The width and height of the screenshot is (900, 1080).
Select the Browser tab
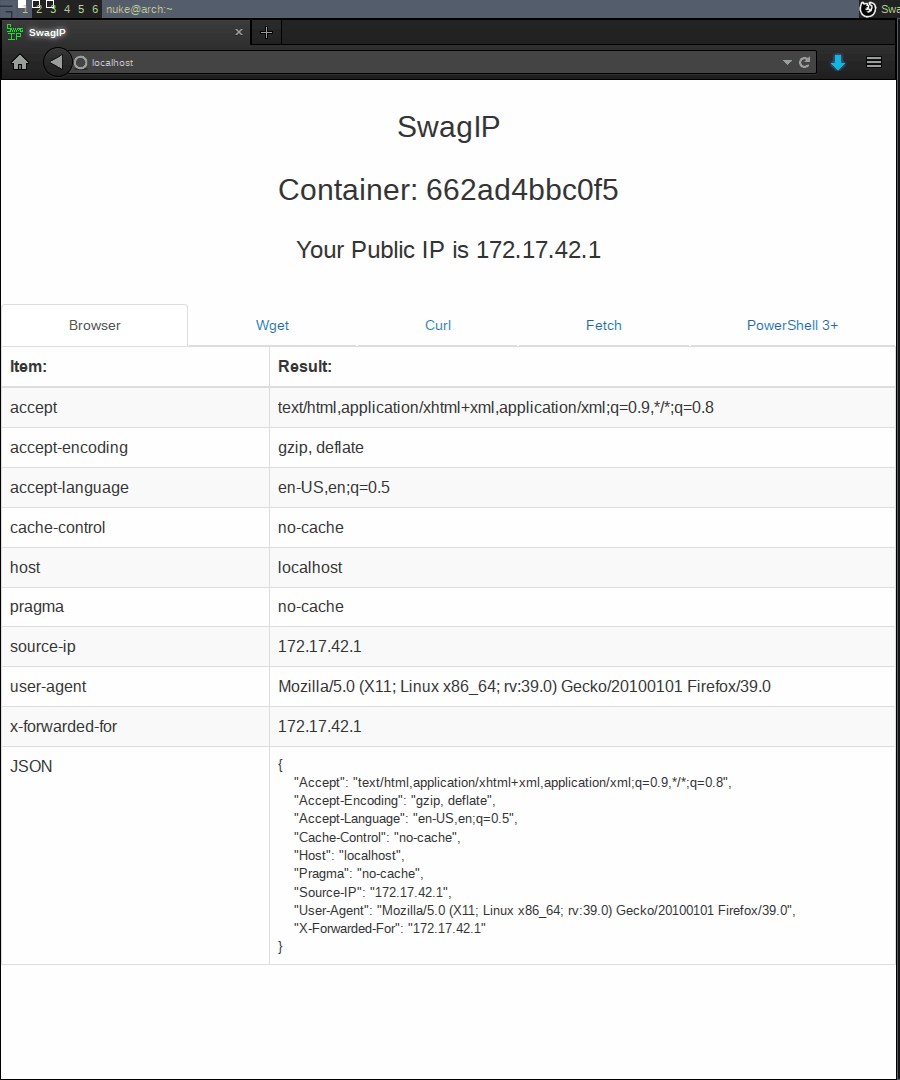click(x=94, y=325)
